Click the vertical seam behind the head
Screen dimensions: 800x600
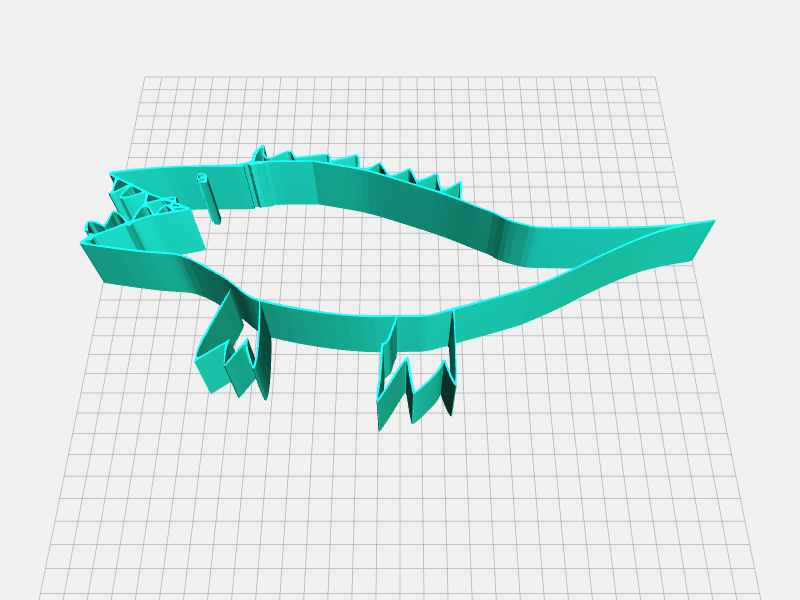pyautogui.click(x=251, y=184)
